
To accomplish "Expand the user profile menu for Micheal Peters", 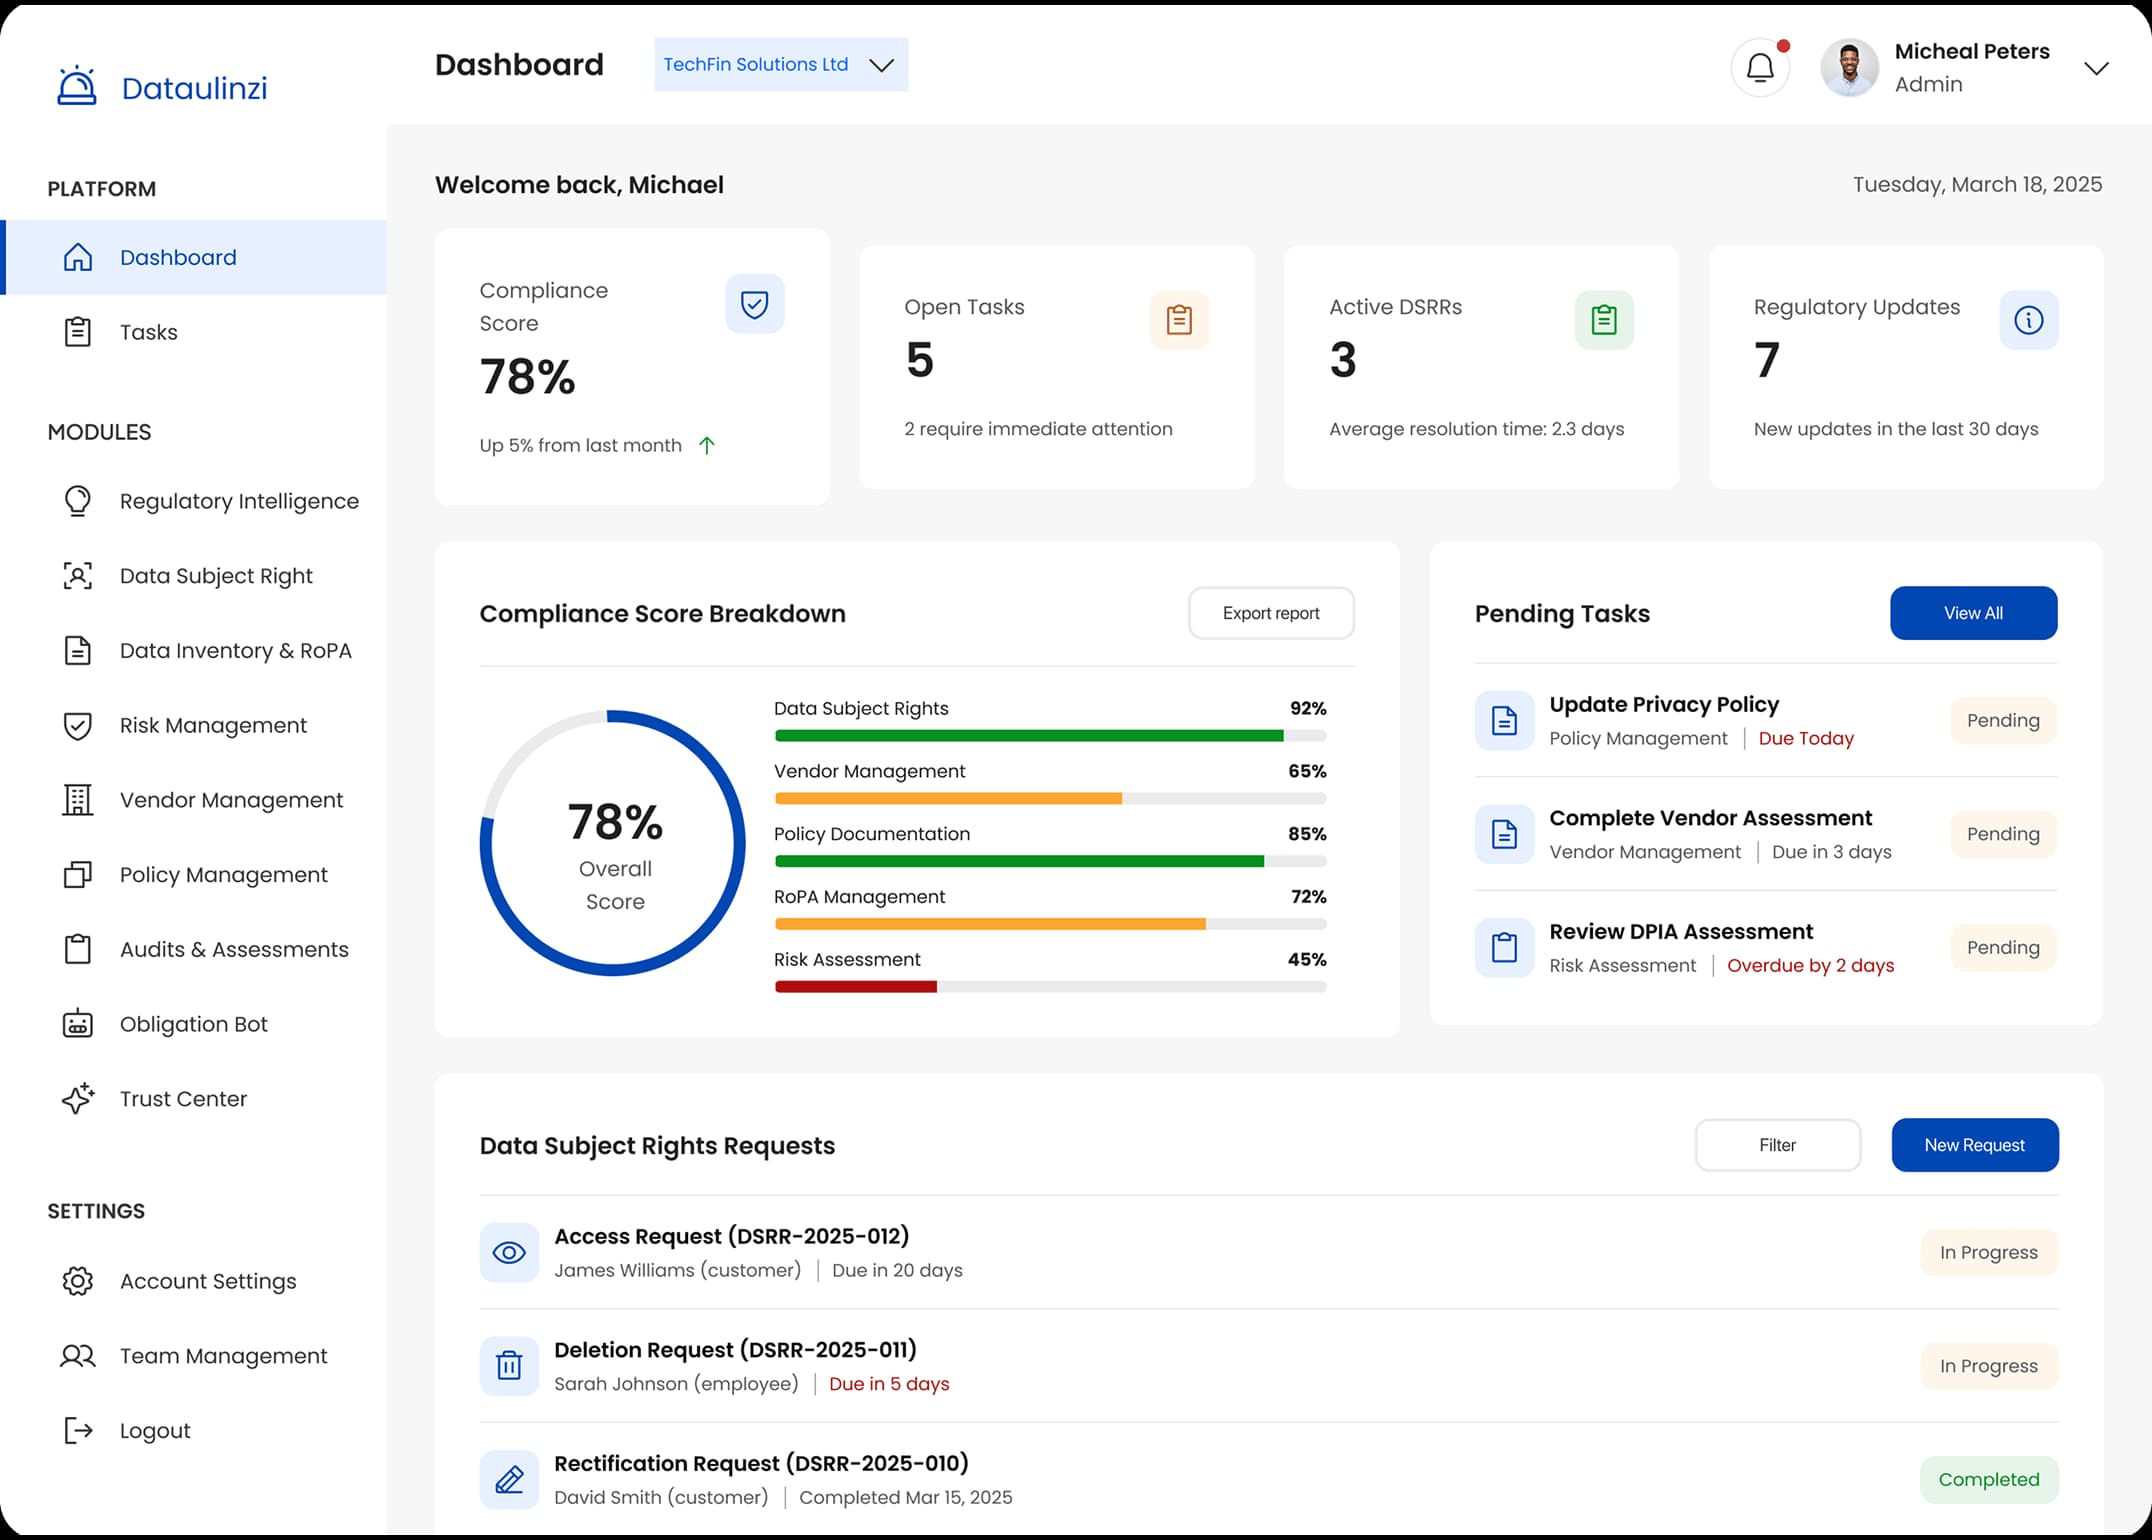I will [x=2096, y=68].
